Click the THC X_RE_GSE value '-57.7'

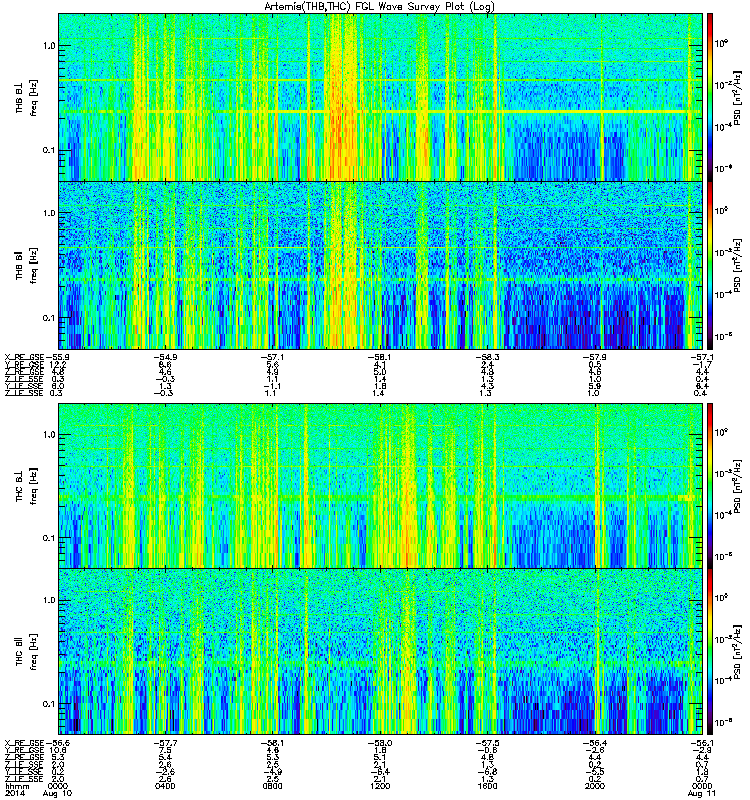(165, 743)
